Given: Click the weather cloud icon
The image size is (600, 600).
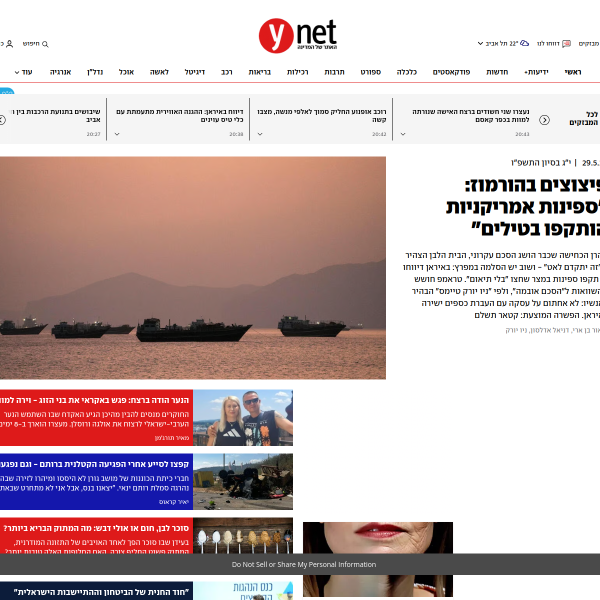Looking at the screenshot, I should tap(524, 43).
